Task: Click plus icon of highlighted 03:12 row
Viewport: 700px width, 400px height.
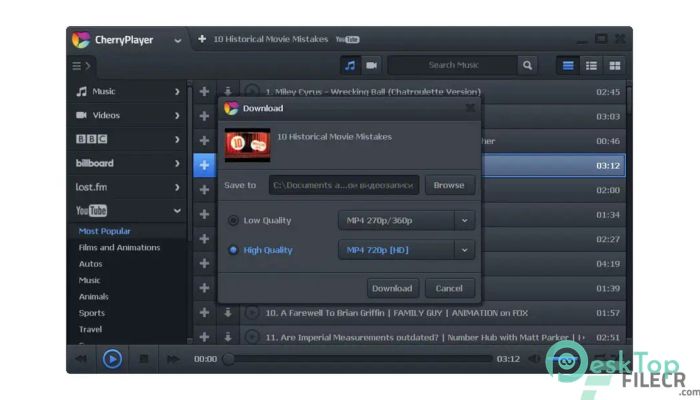Action: coord(204,165)
